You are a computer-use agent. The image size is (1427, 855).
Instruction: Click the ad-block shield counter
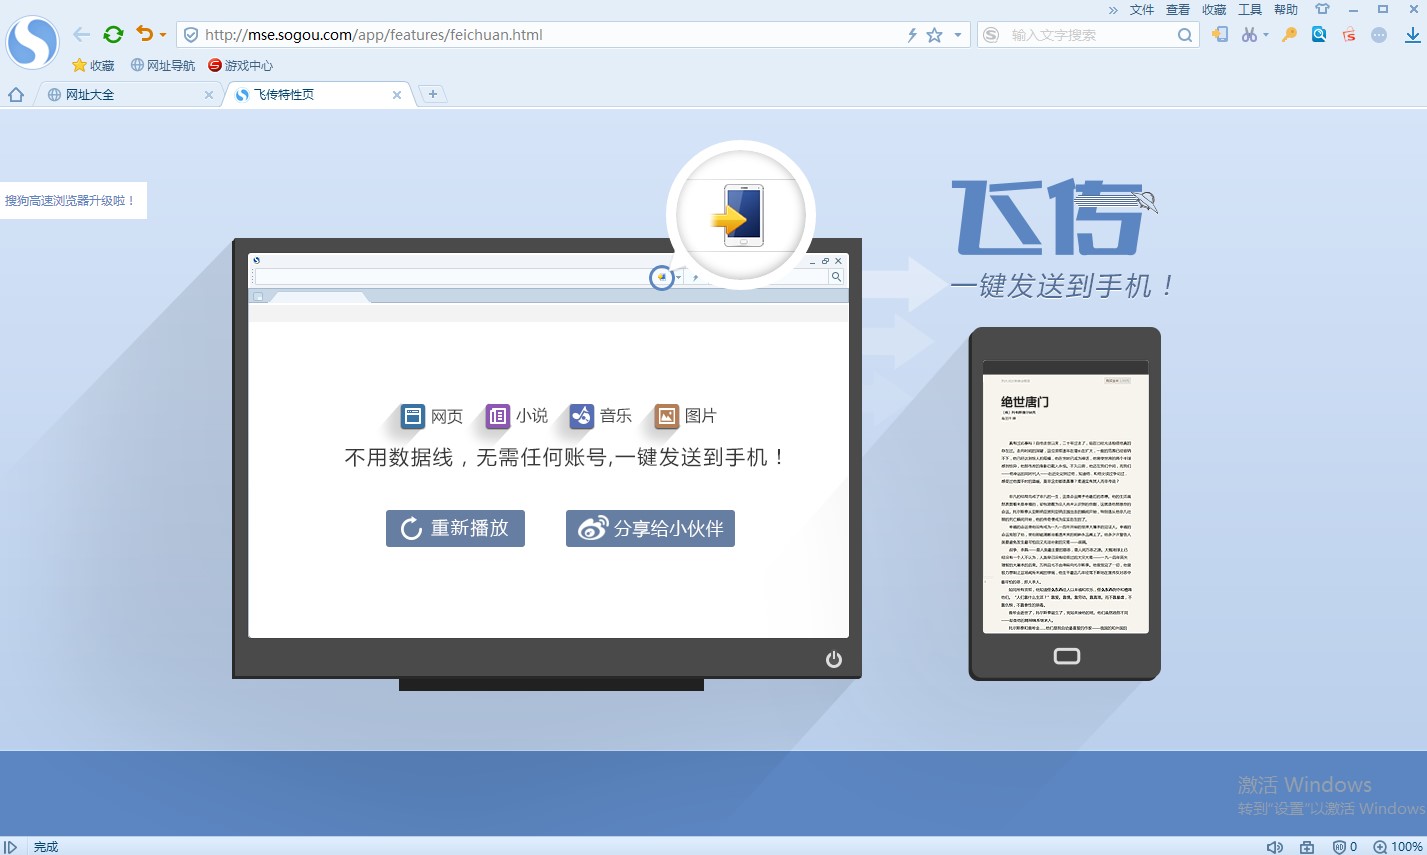(1345, 847)
